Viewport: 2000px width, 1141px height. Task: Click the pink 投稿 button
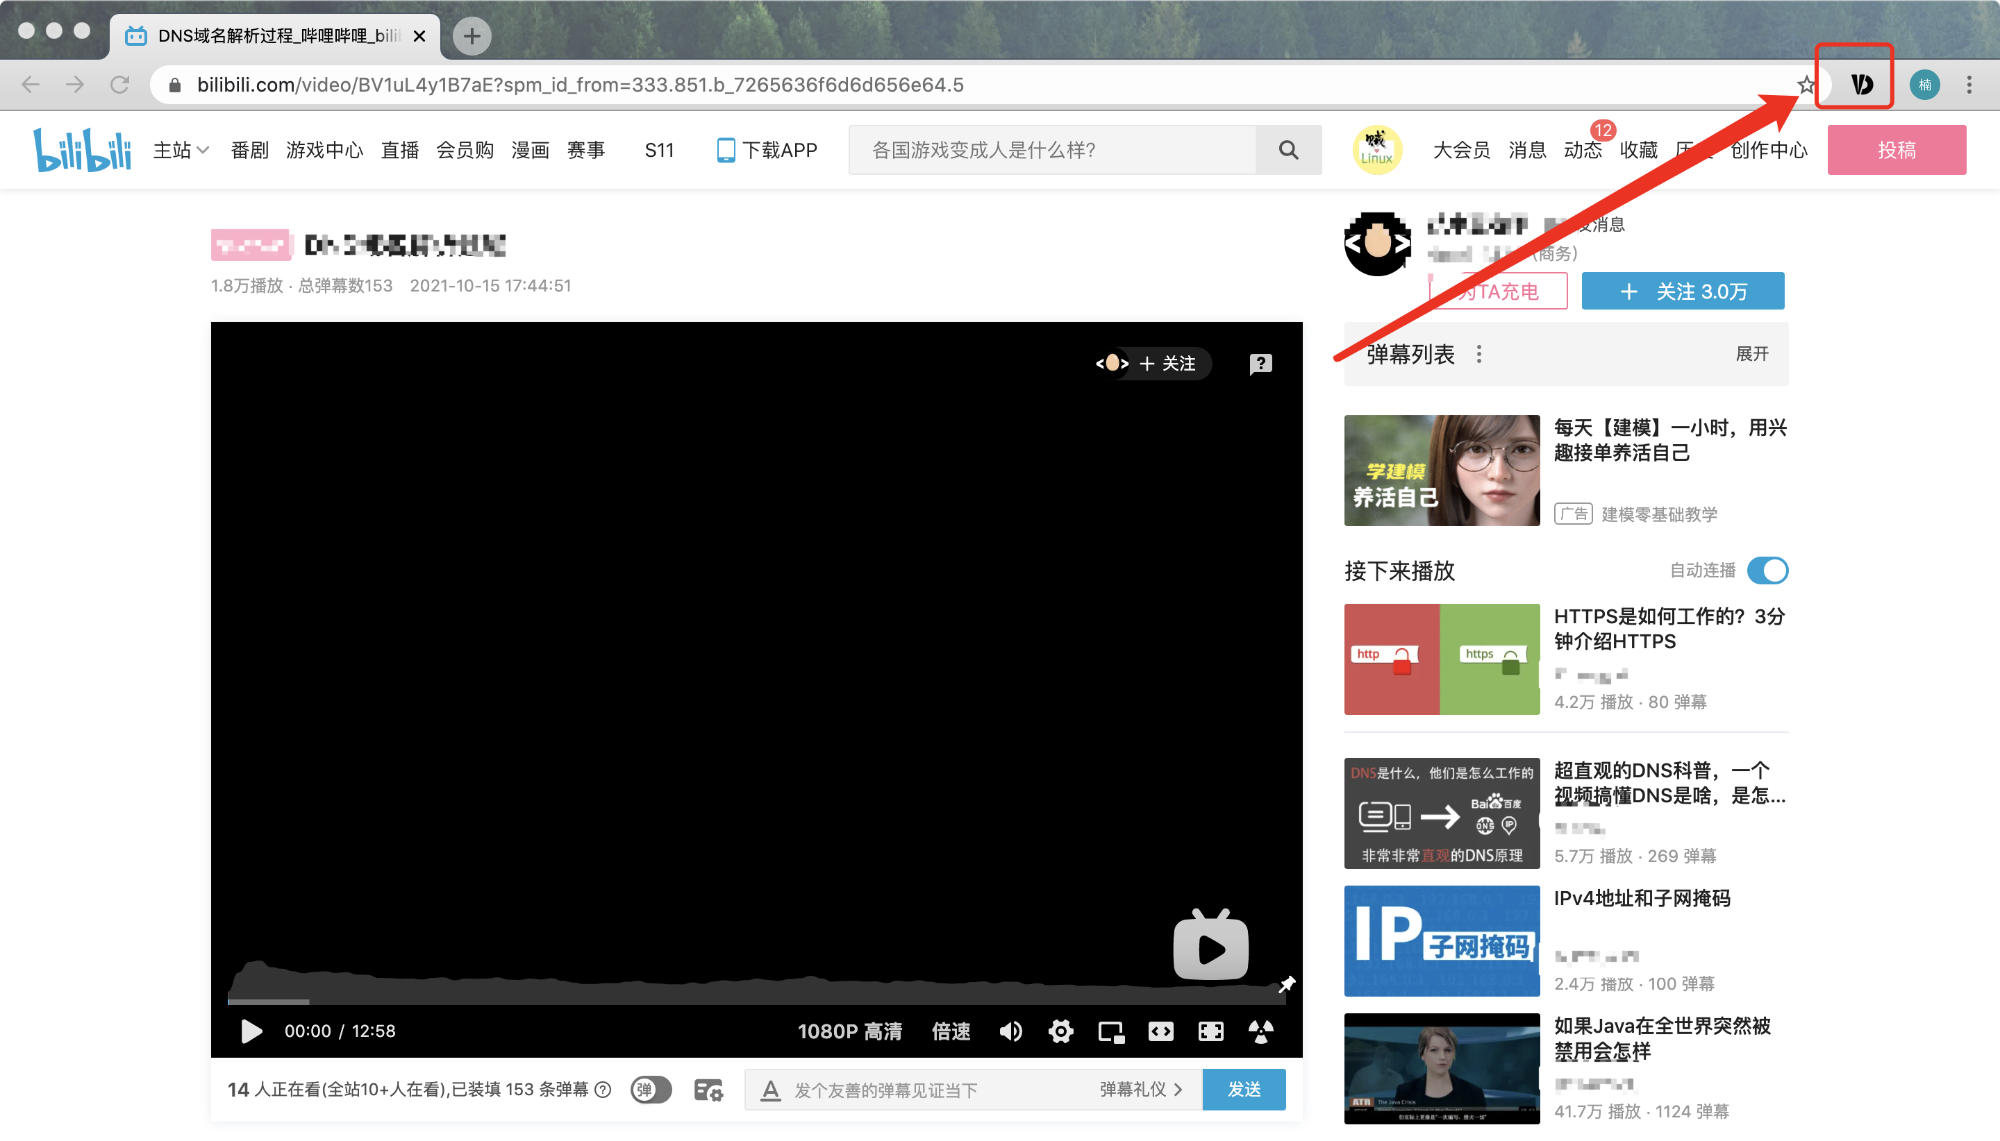coord(1896,150)
